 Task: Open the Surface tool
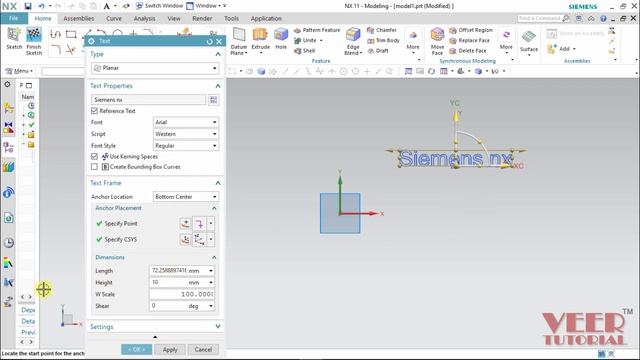click(x=529, y=41)
